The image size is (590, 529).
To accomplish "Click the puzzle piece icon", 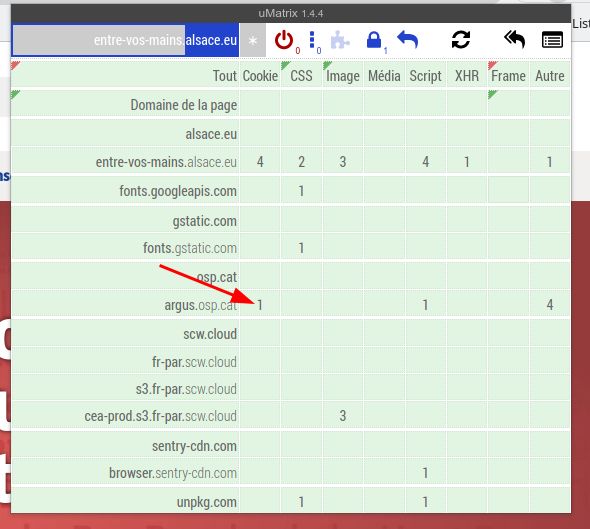I will 340,40.
